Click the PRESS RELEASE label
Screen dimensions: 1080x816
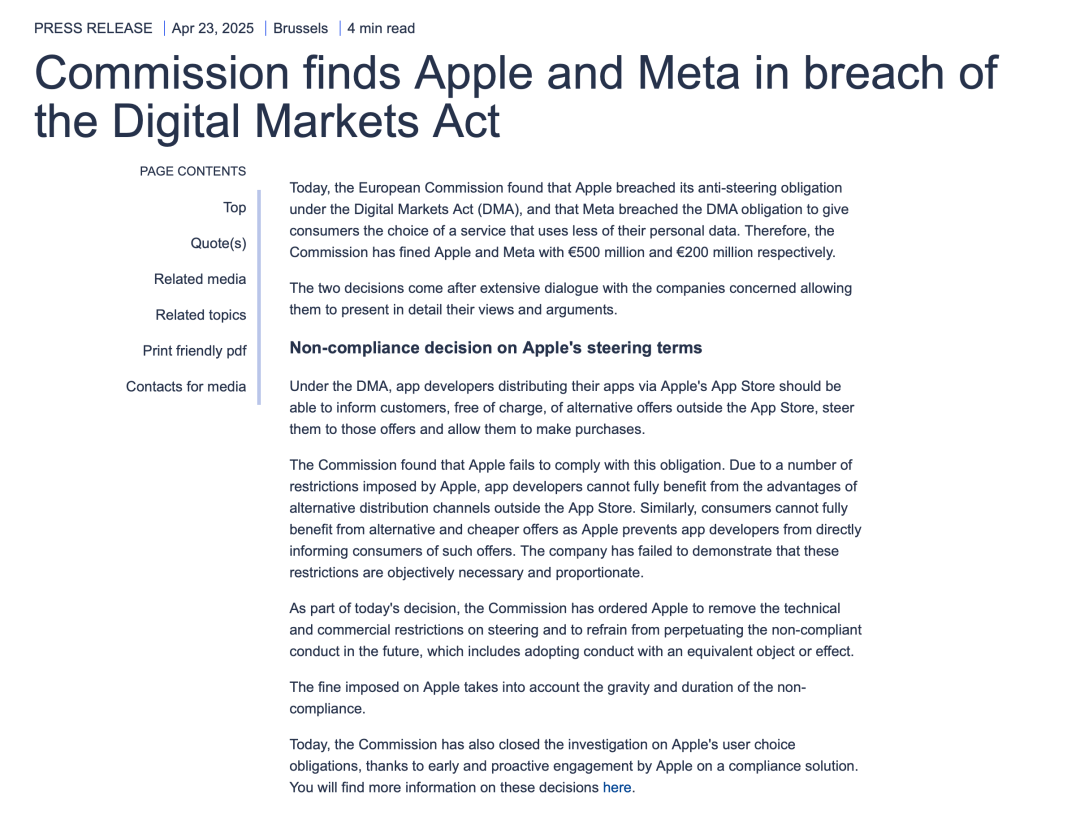[x=93, y=28]
